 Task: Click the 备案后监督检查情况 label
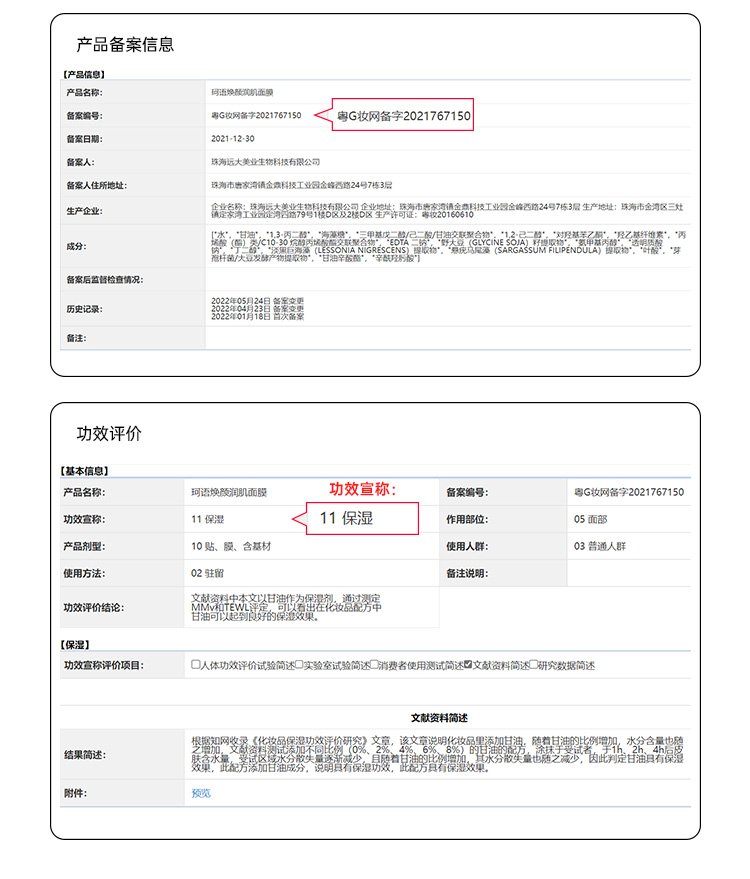point(105,280)
